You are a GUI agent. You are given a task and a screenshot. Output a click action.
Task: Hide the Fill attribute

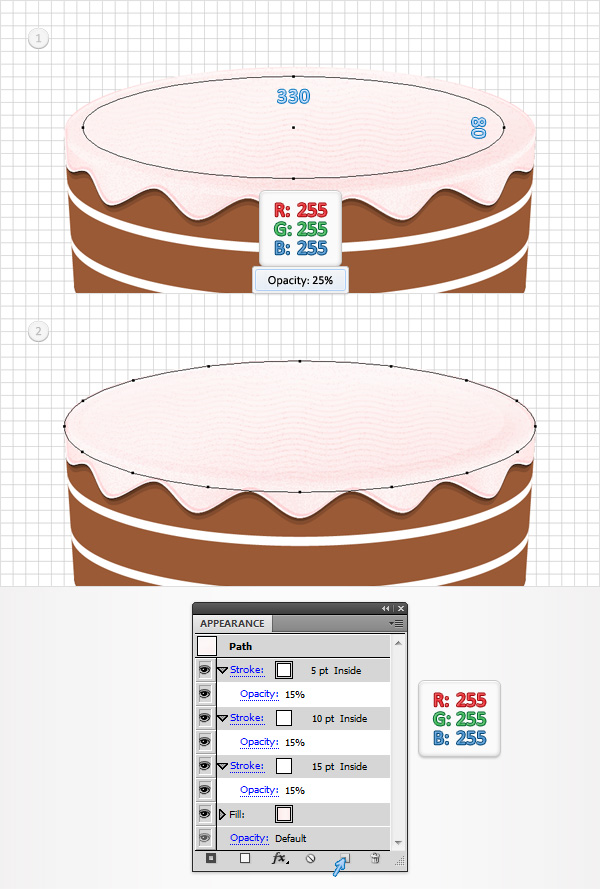pyautogui.click(x=205, y=814)
